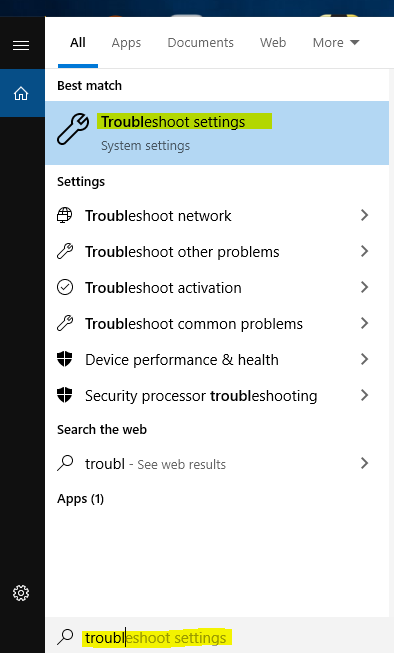The image size is (394, 653).
Task: Click the wrench icon beside Troubleshoot settings
Action: click(x=73, y=129)
